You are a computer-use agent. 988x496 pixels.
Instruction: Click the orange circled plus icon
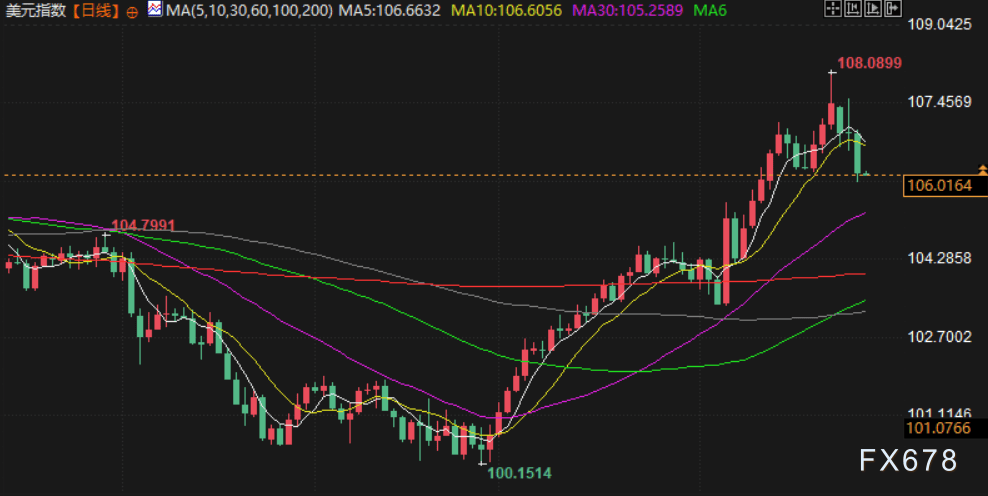(x=132, y=12)
